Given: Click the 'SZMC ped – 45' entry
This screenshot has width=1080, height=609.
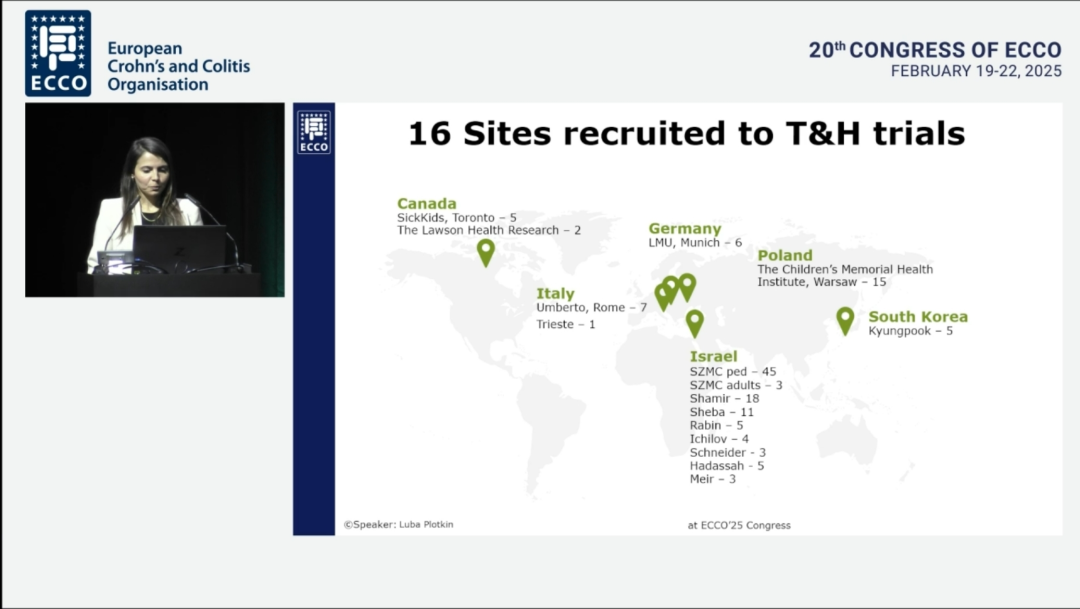Looking at the screenshot, I should tap(732, 372).
